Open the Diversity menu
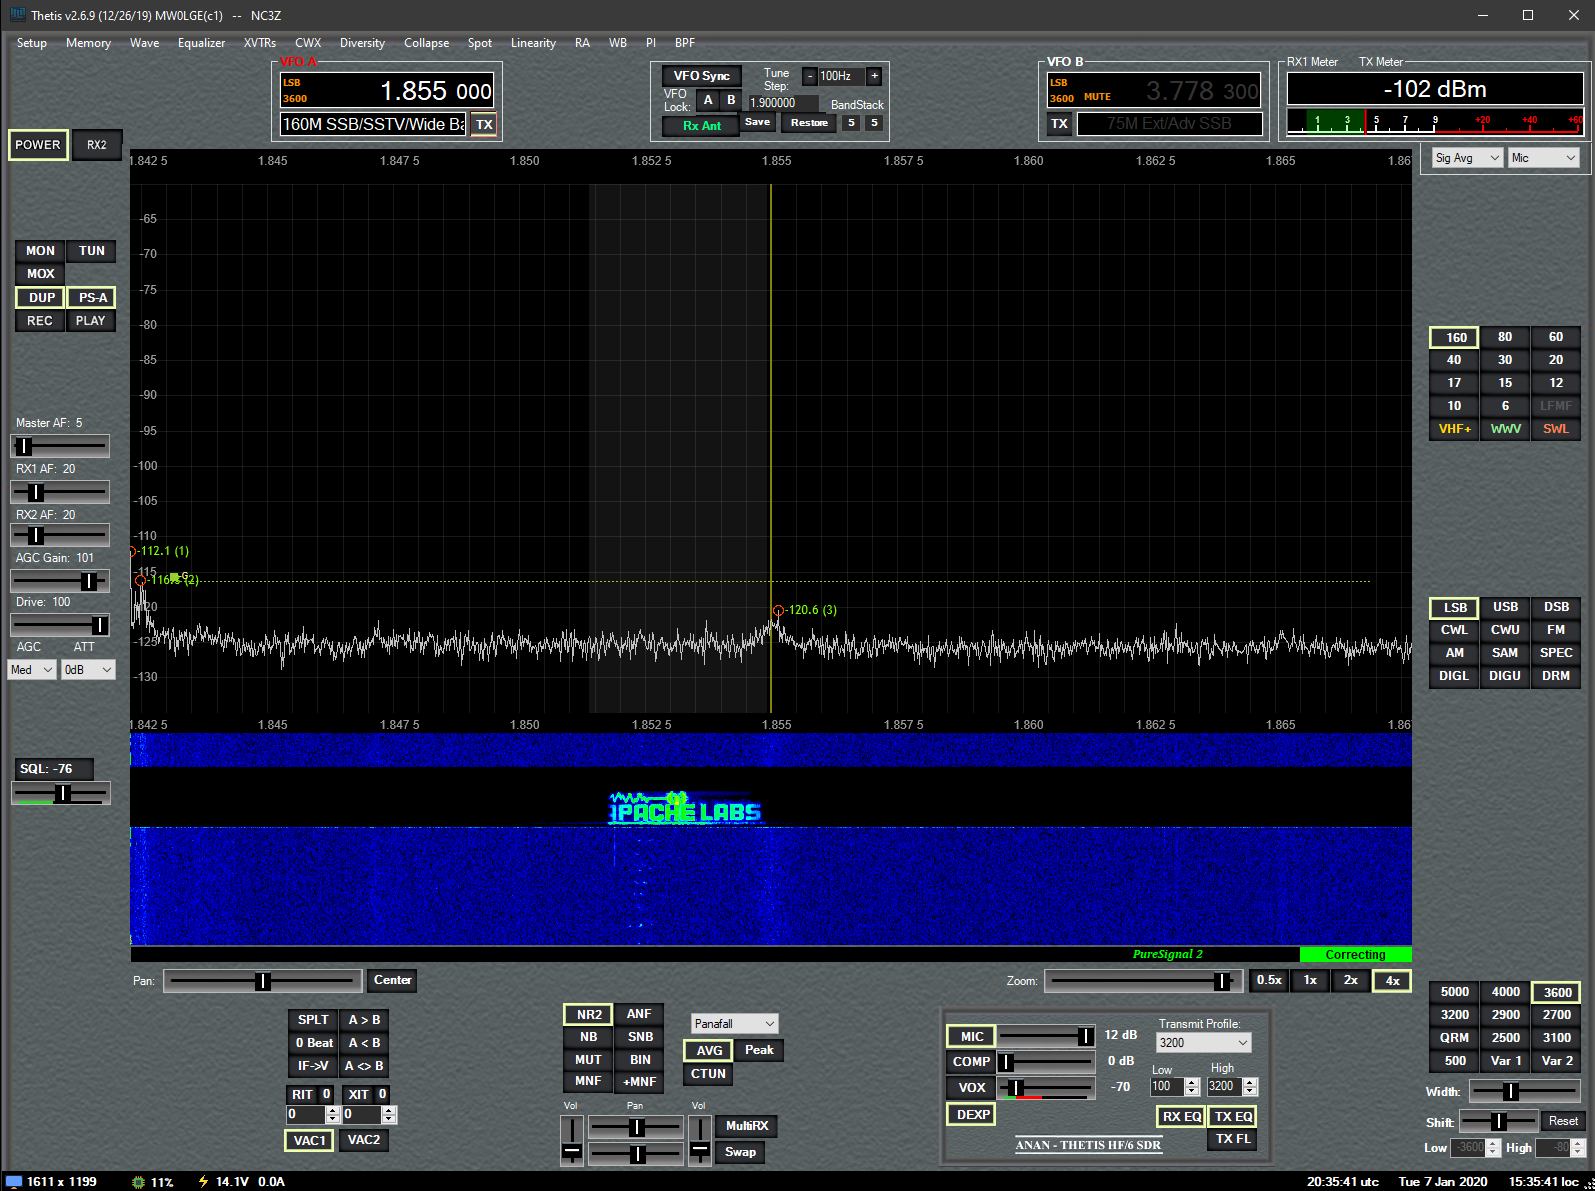Image resolution: width=1595 pixels, height=1191 pixels. click(x=362, y=43)
